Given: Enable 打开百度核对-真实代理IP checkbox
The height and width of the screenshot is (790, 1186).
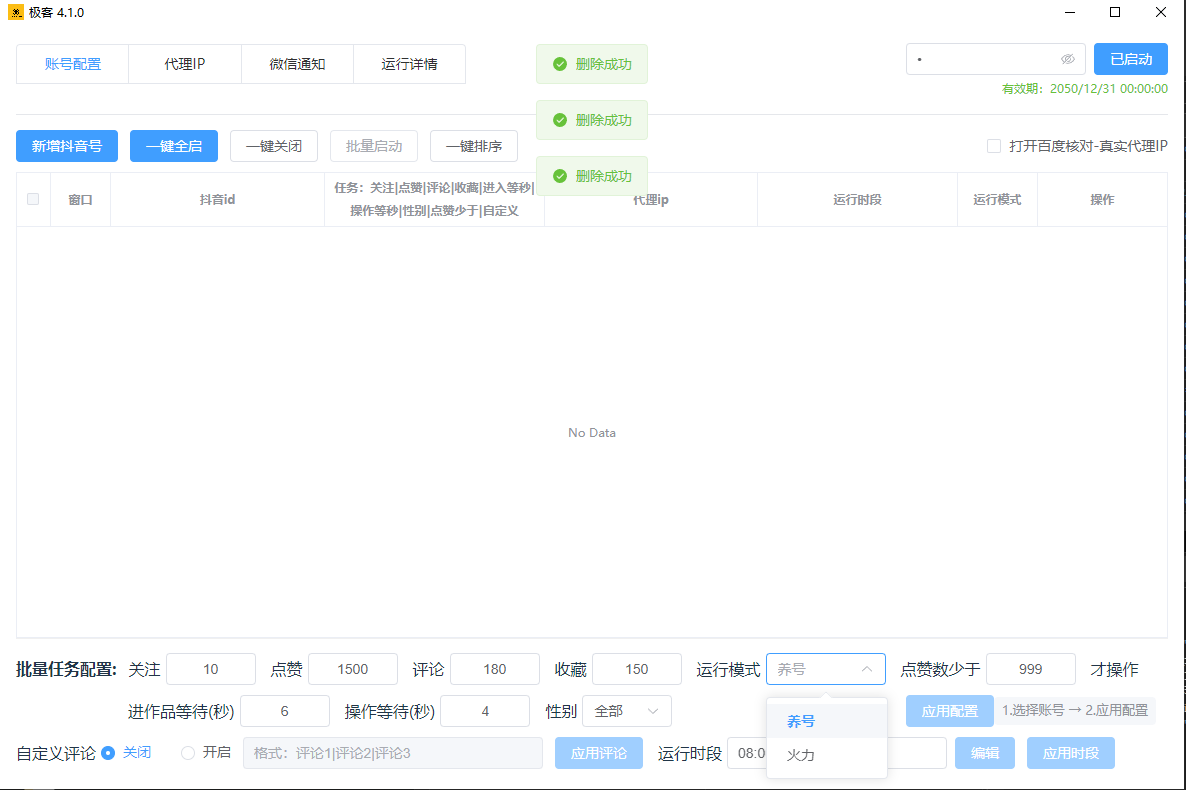Looking at the screenshot, I should click(x=994, y=146).
